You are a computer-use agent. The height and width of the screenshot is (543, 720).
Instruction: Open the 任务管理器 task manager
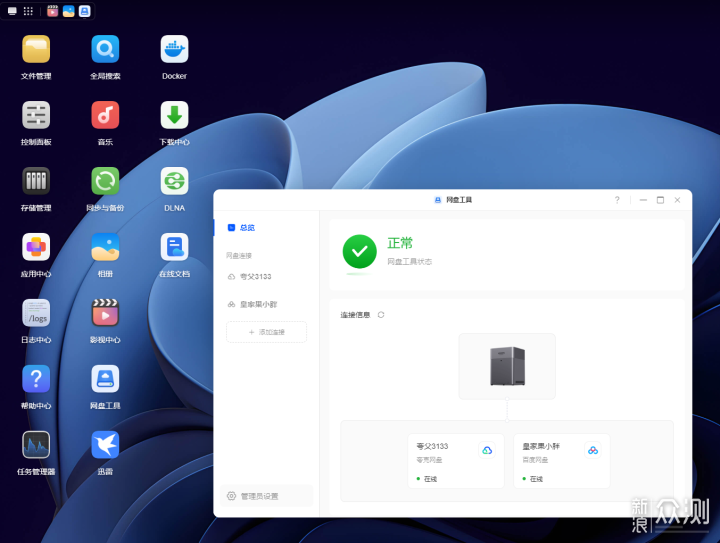click(x=36, y=445)
